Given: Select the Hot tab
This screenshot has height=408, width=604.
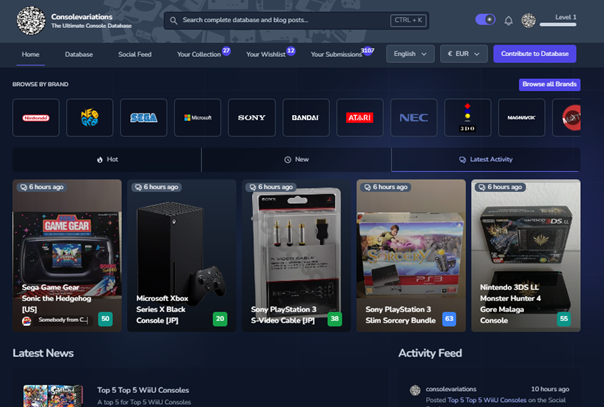Looking at the screenshot, I should [107, 160].
